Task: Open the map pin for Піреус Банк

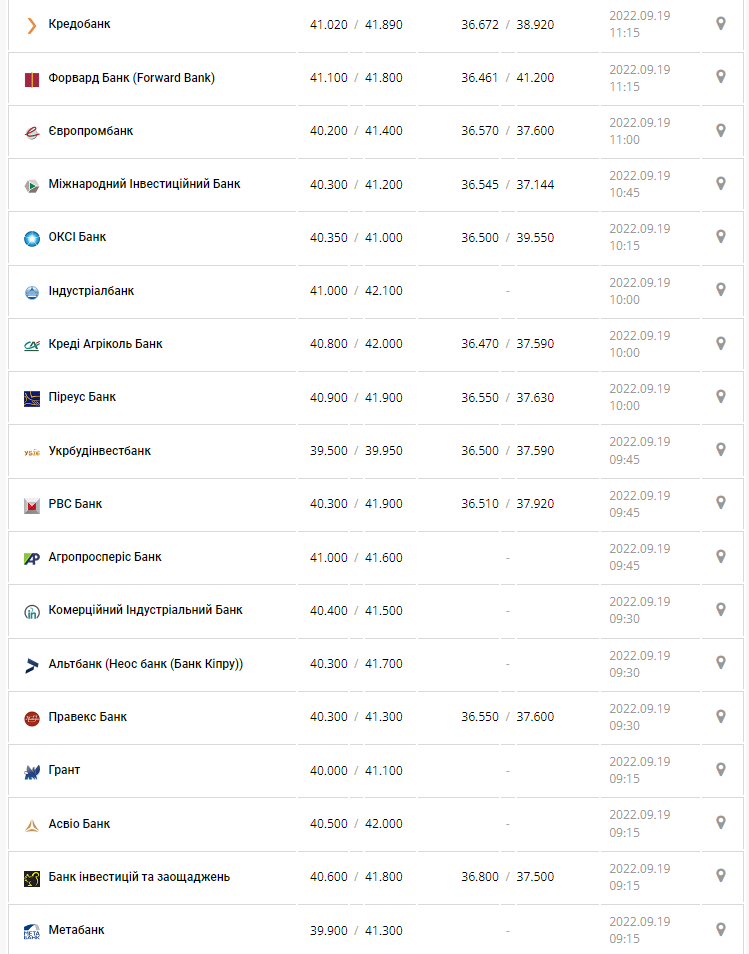Action: coord(720,397)
